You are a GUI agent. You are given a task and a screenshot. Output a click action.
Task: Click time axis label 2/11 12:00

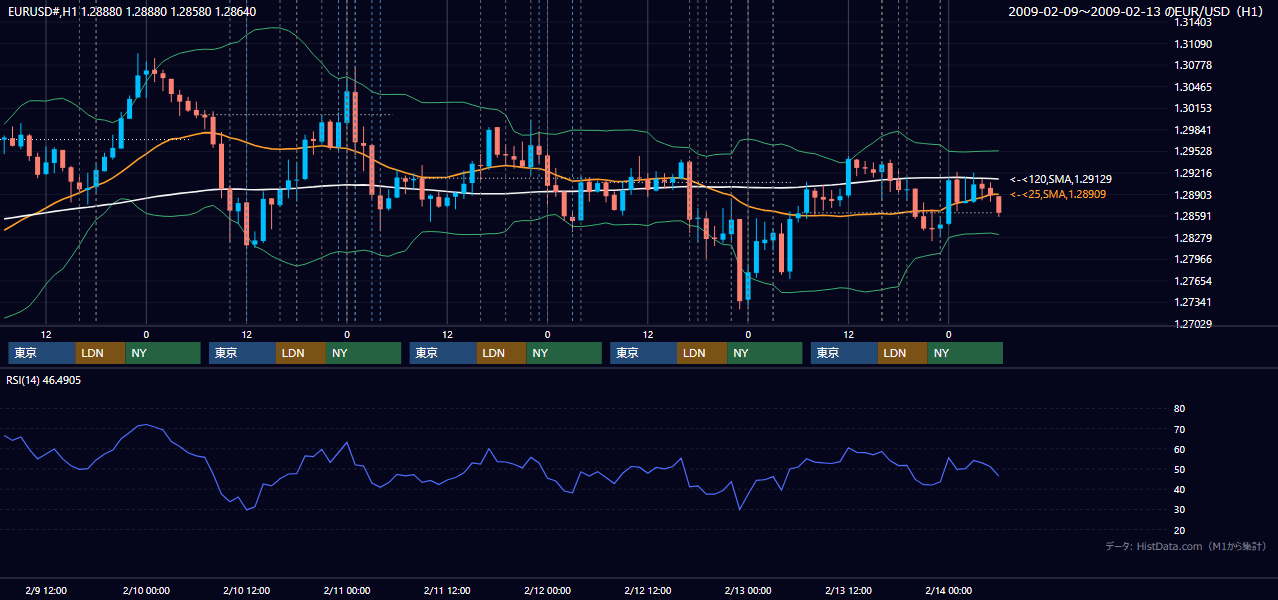tap(447, 590)
